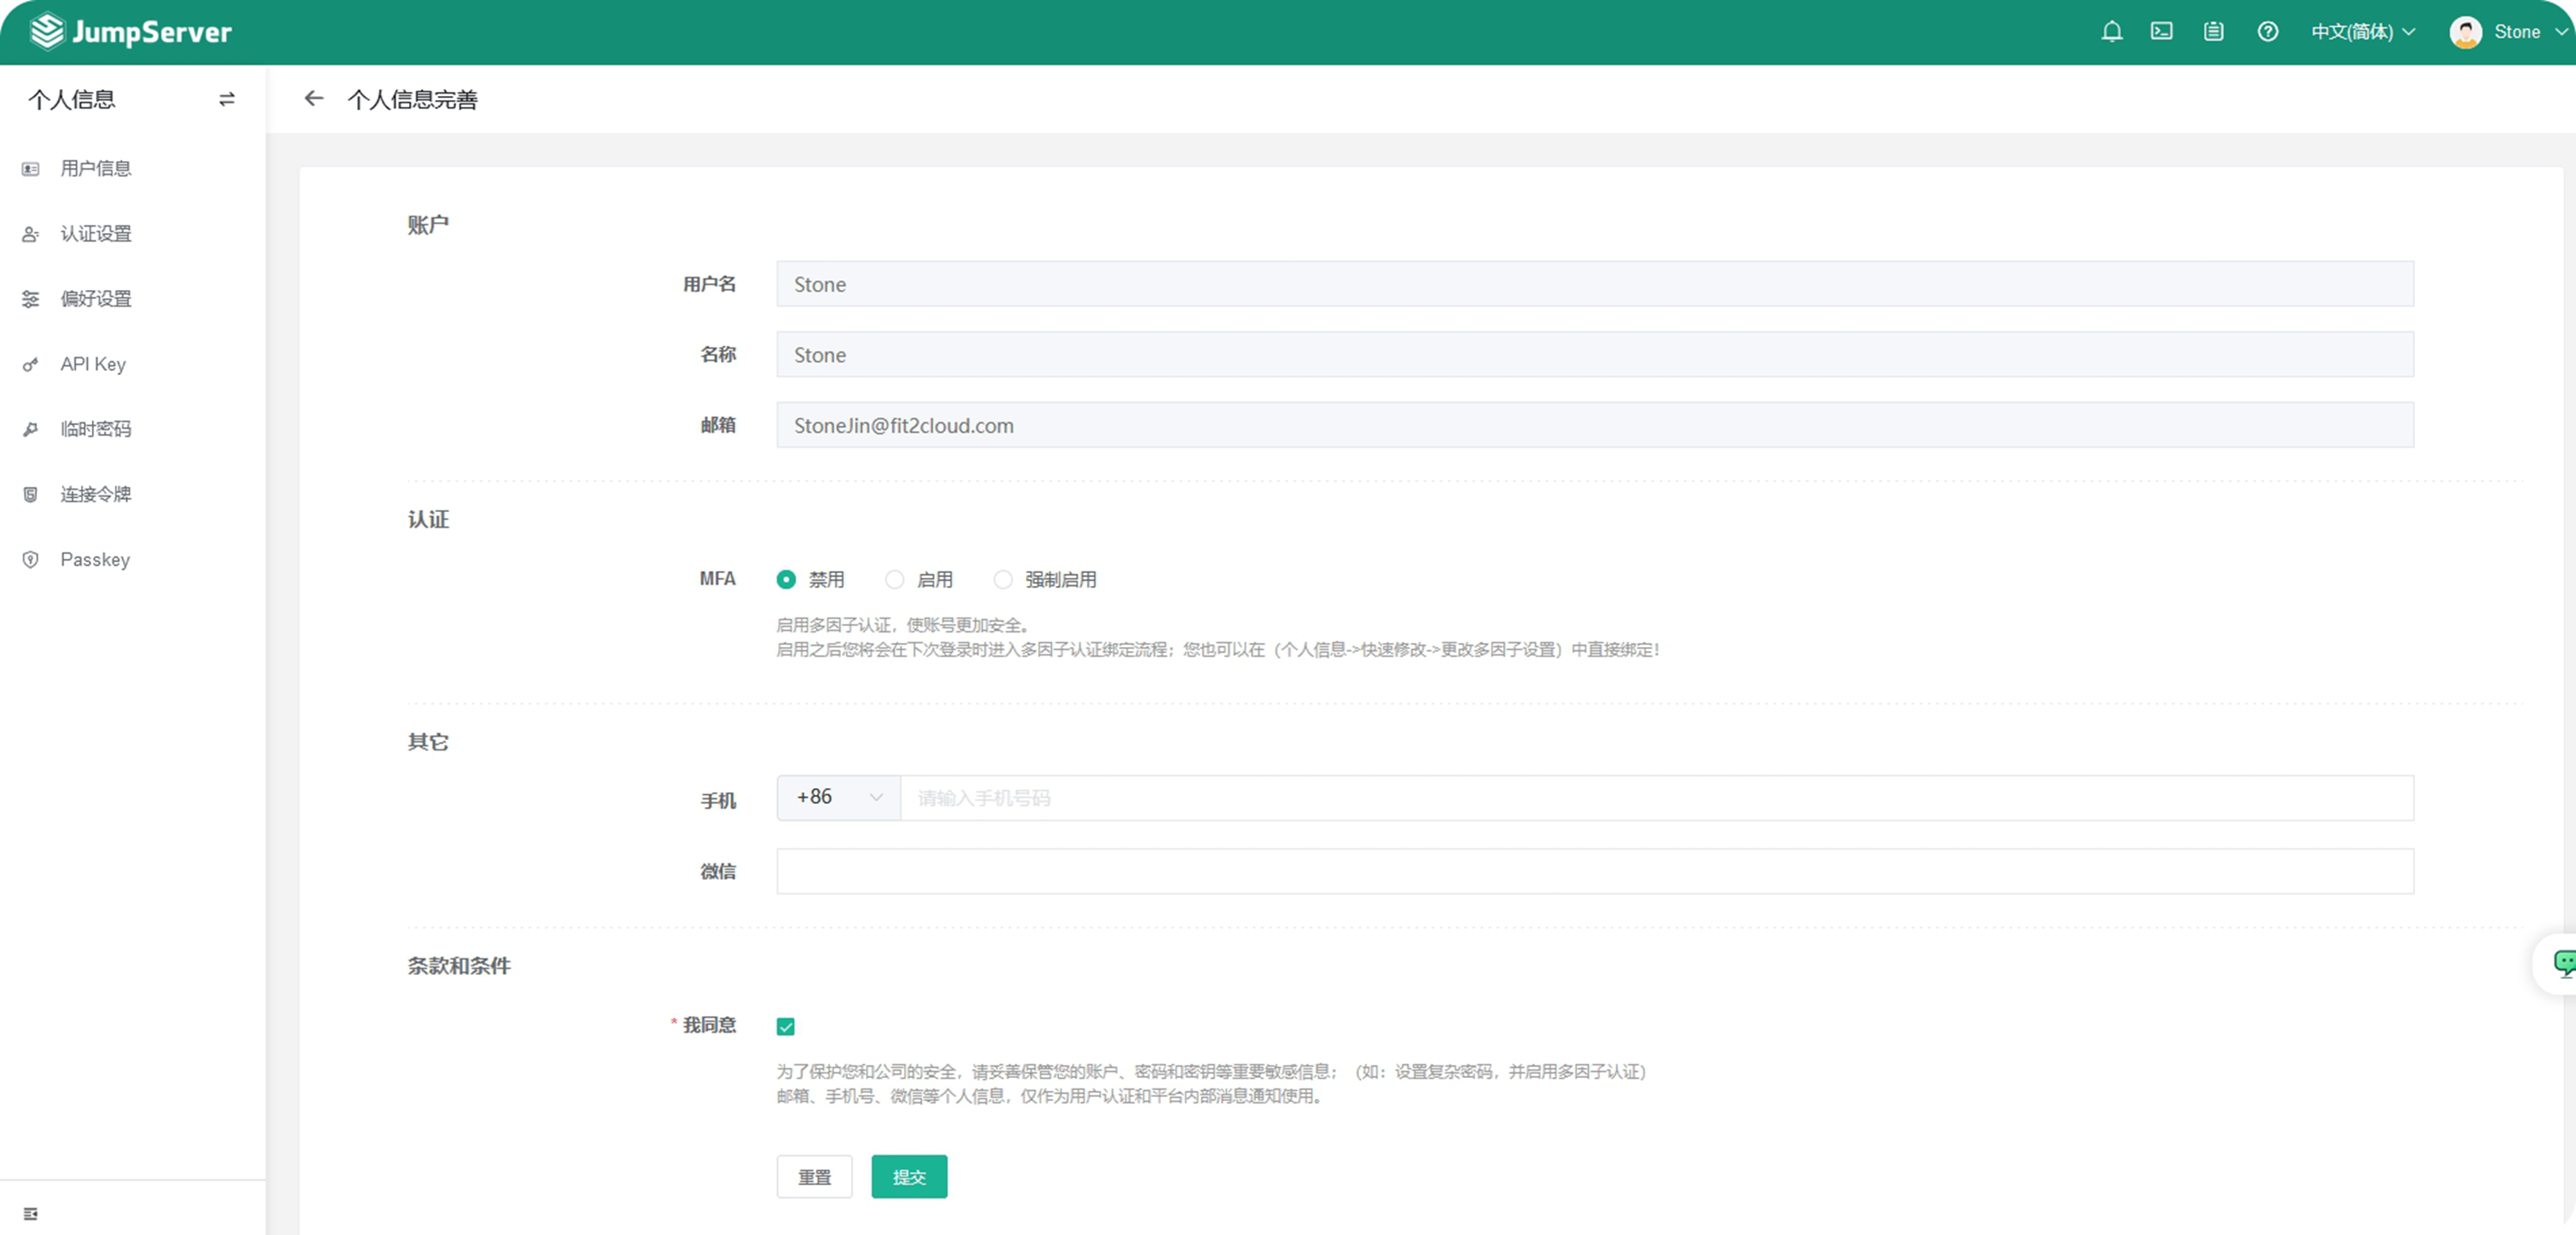Open the tickets list icon
Screen dimensions: 2576x1235
pyautogui.click(x=2213, y=32)
